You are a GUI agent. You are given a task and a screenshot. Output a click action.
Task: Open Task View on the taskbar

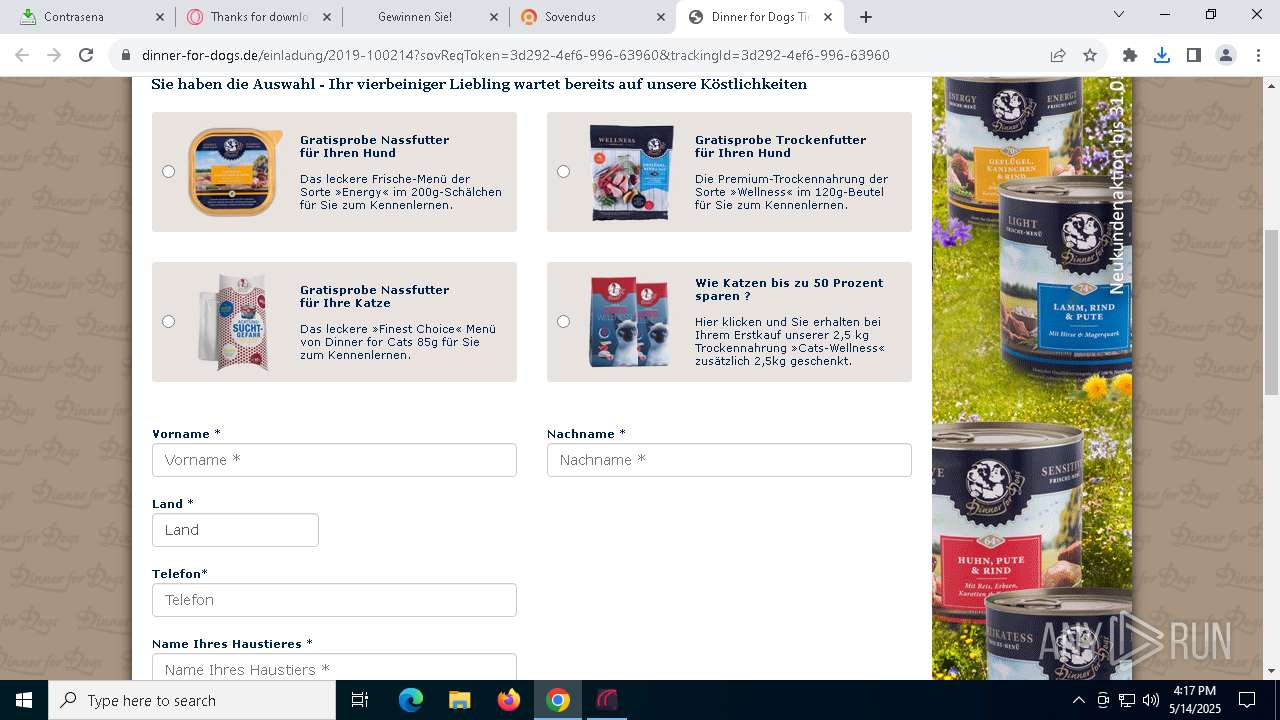pyautogui.click(x=360, y=700)
